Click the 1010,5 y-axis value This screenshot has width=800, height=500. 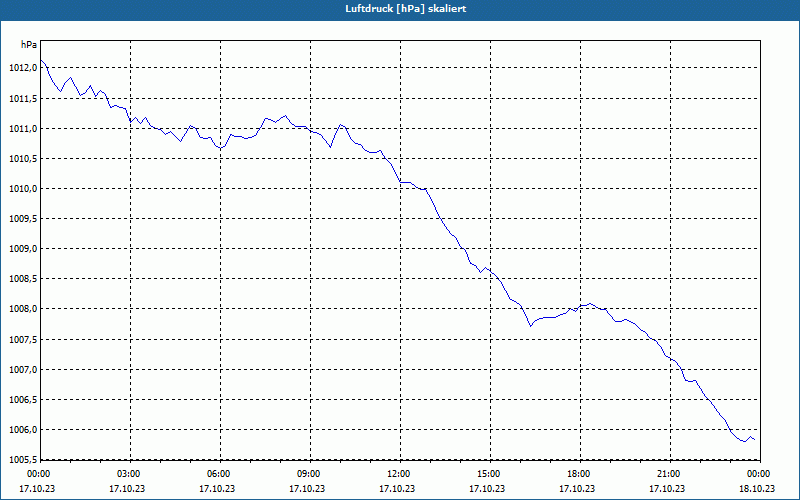pos(23,159)
